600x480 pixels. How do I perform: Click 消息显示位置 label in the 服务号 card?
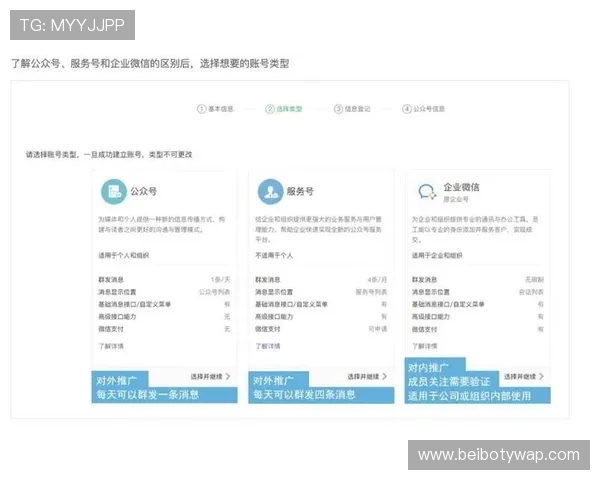[274, 292]
